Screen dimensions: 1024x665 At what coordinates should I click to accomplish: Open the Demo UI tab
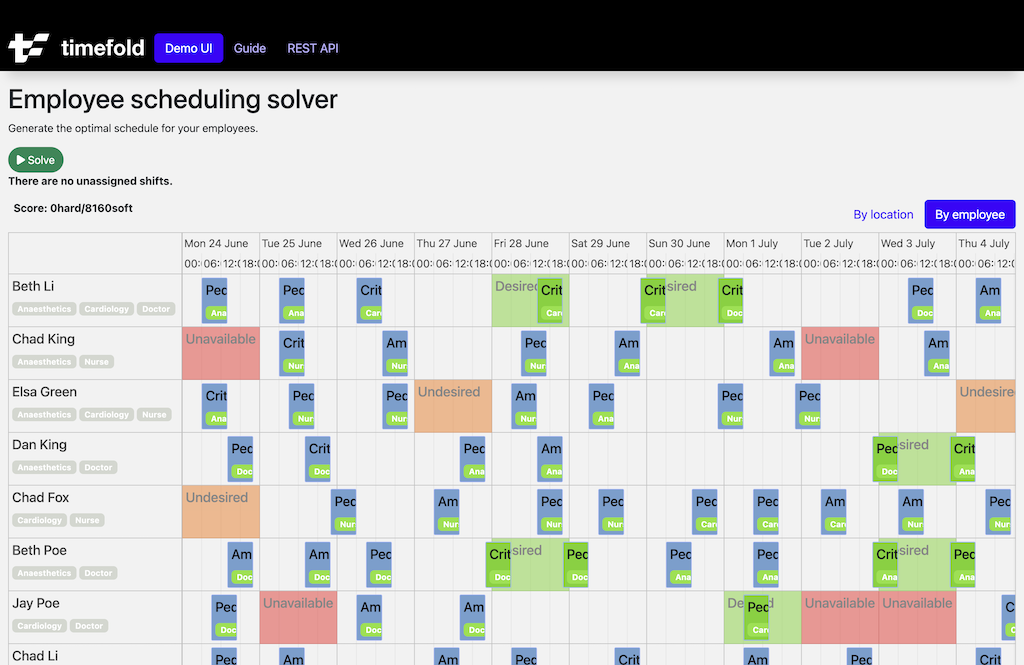click(188, 48)
